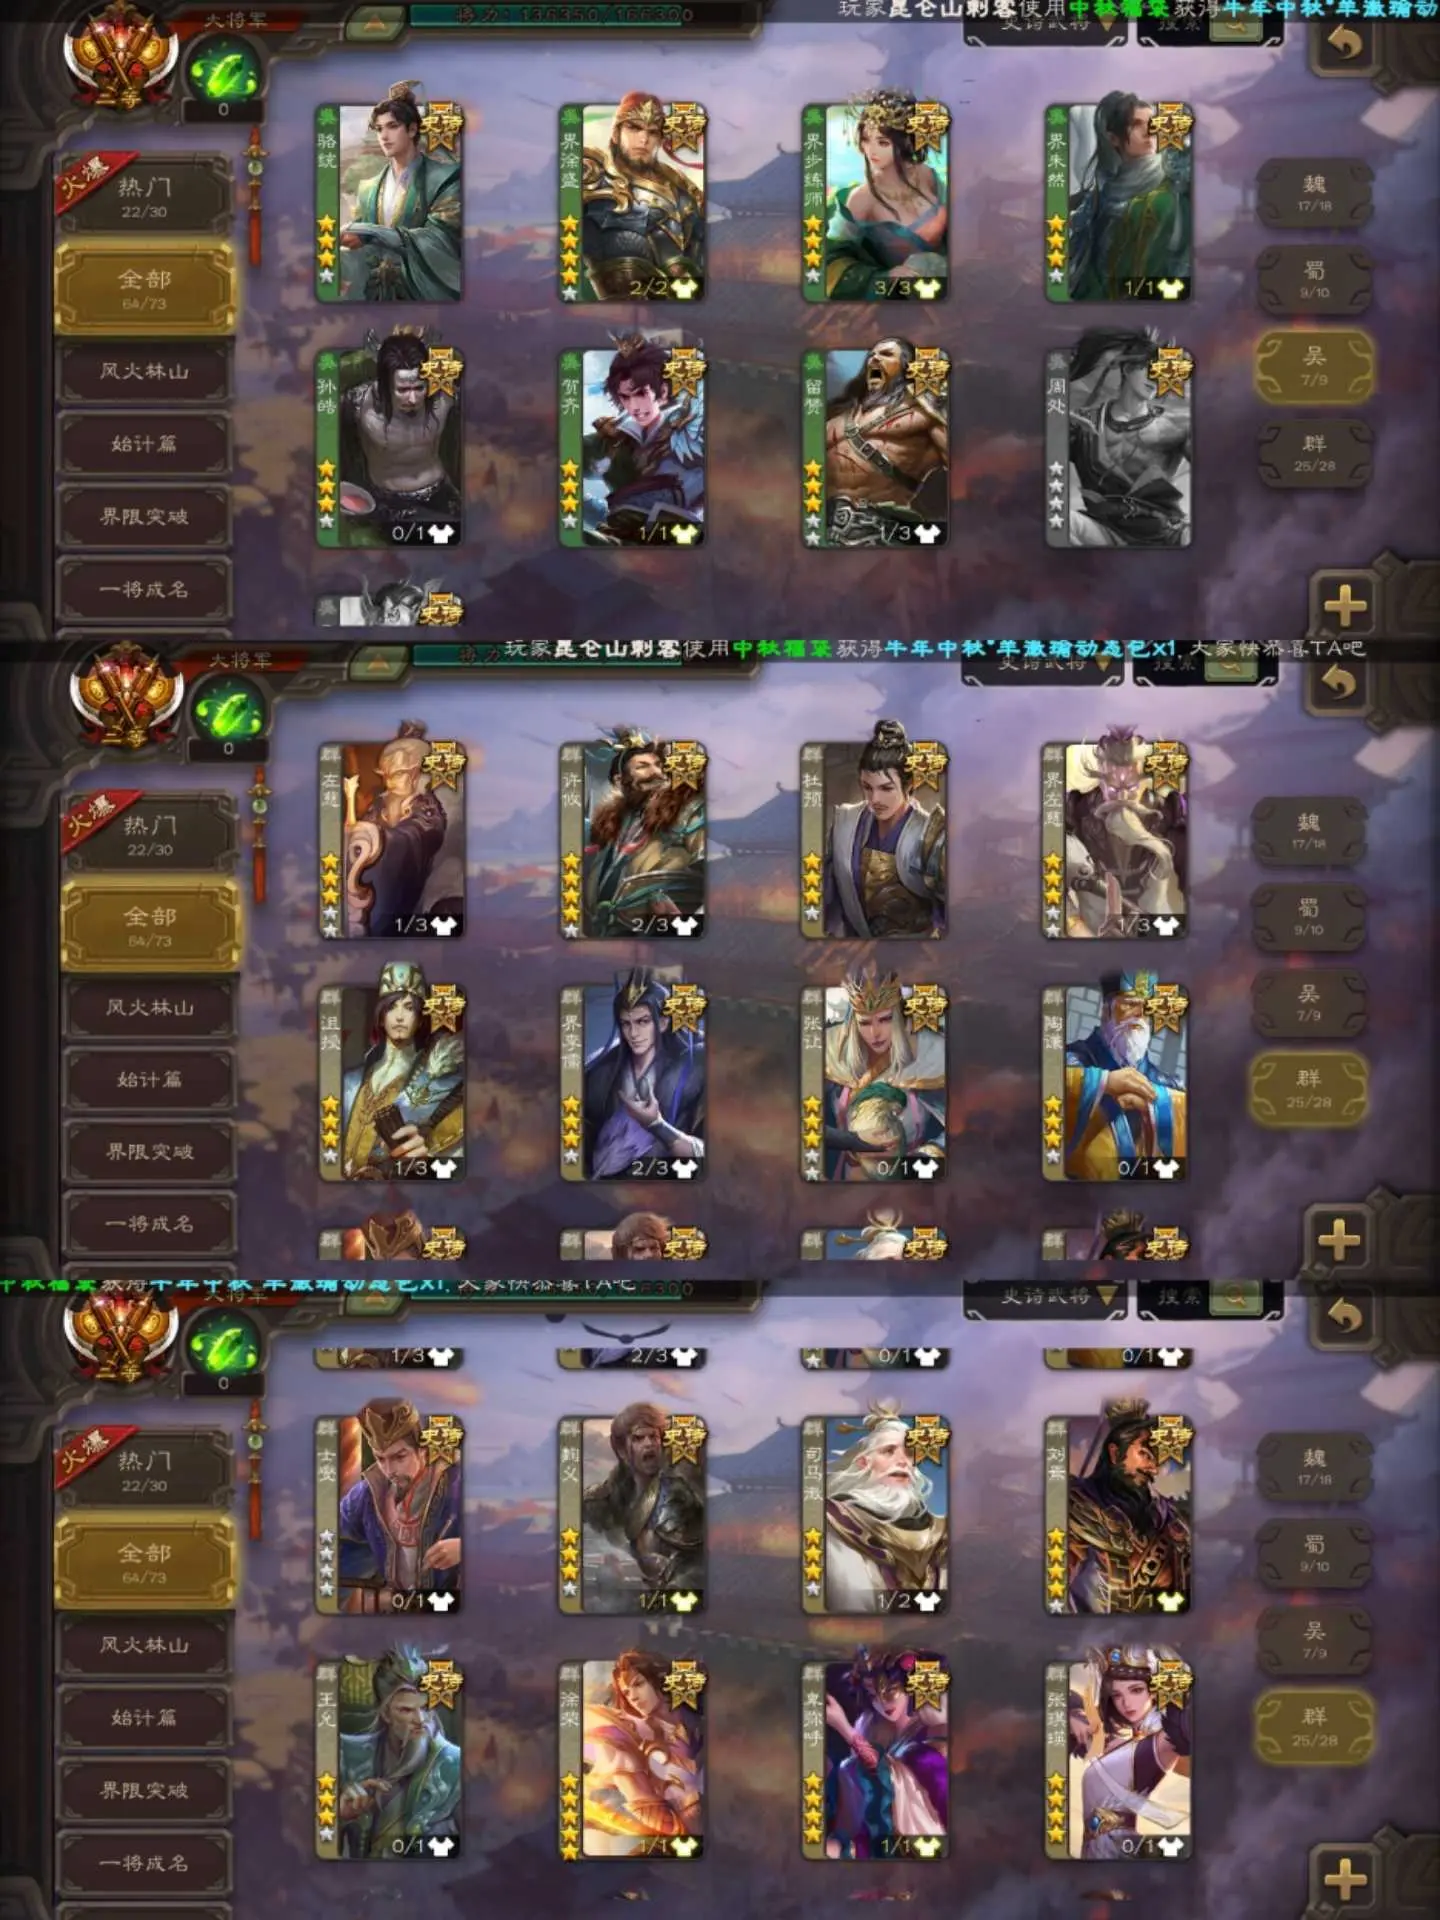Image resolution: width=1440 pixels, height=1920 pixels.
Task: Tap the yellow skin icon on 刘焉
Action: point(1170,1601)
